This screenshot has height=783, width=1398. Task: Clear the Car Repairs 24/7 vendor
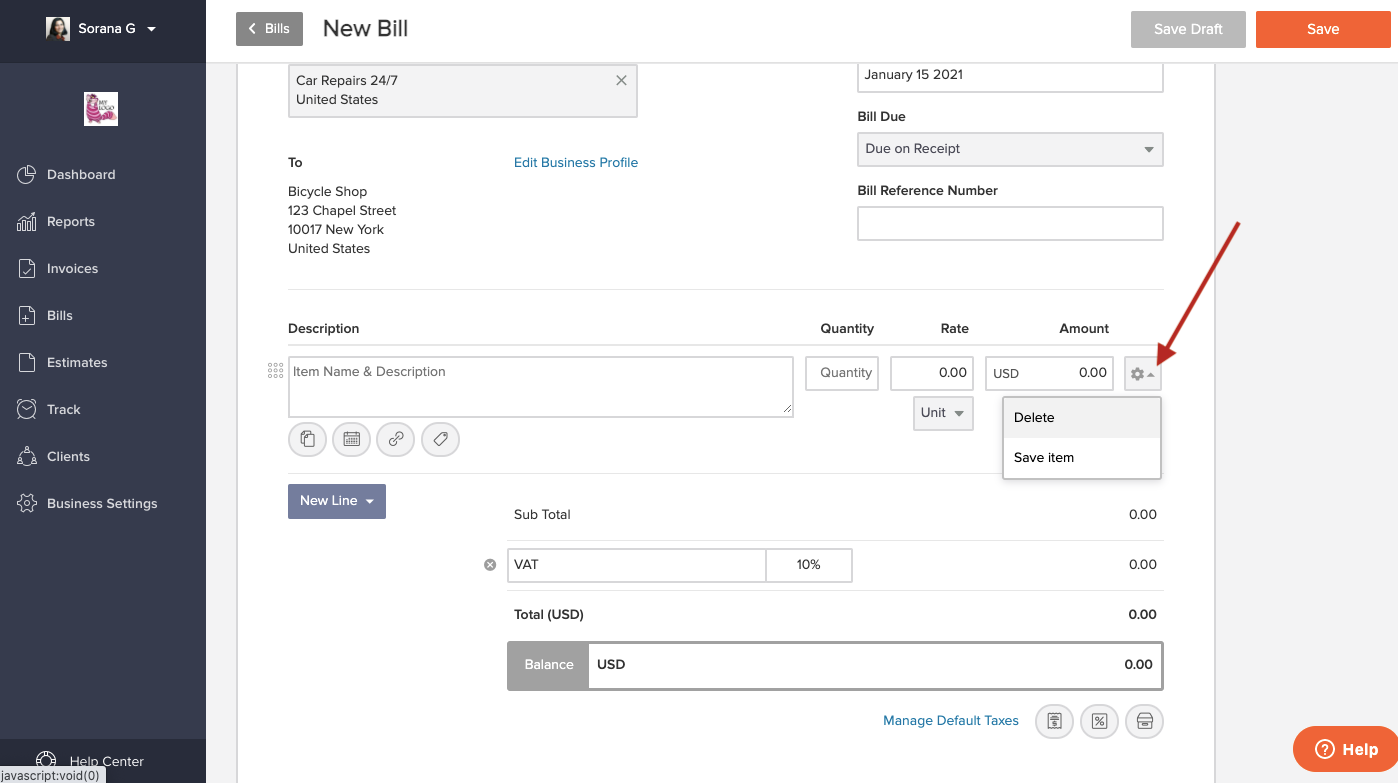tap(621, 81)
